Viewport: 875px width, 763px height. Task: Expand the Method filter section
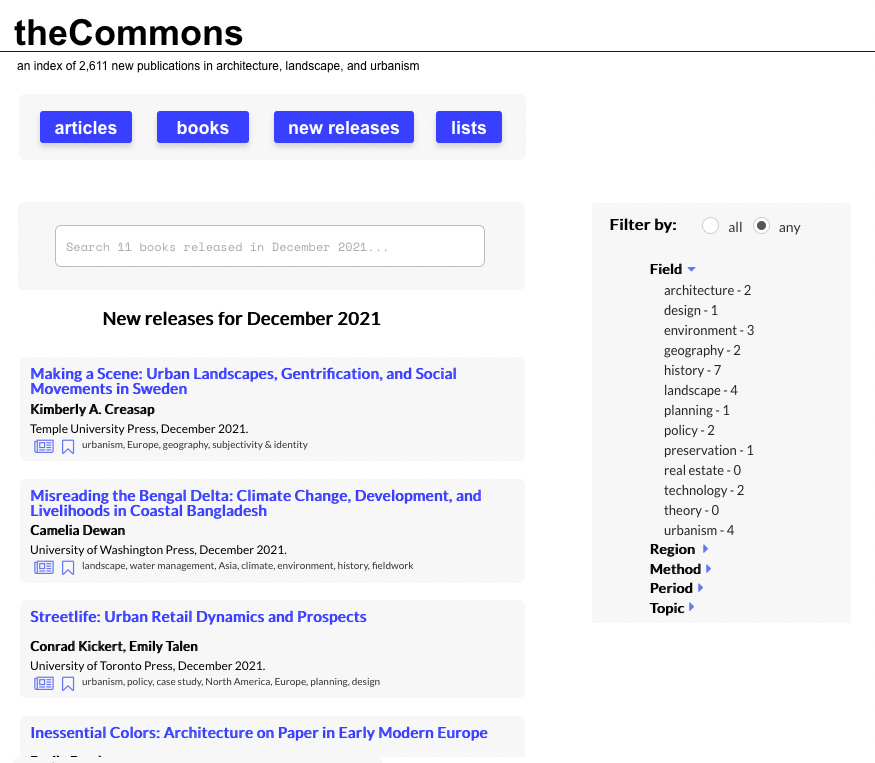(x=708, y=569)
